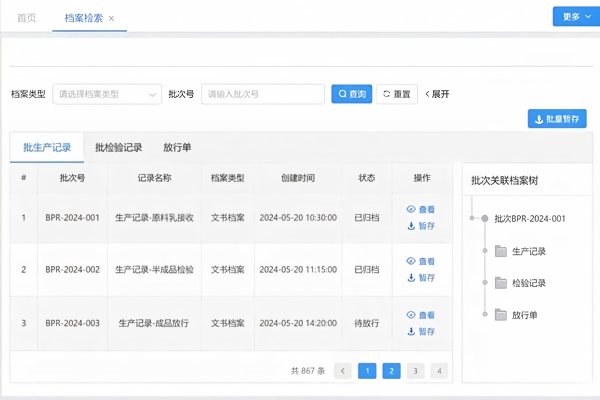Go to page 2 in pagination
The height and width of the screenshot is (400, 600).
(391, 371)
